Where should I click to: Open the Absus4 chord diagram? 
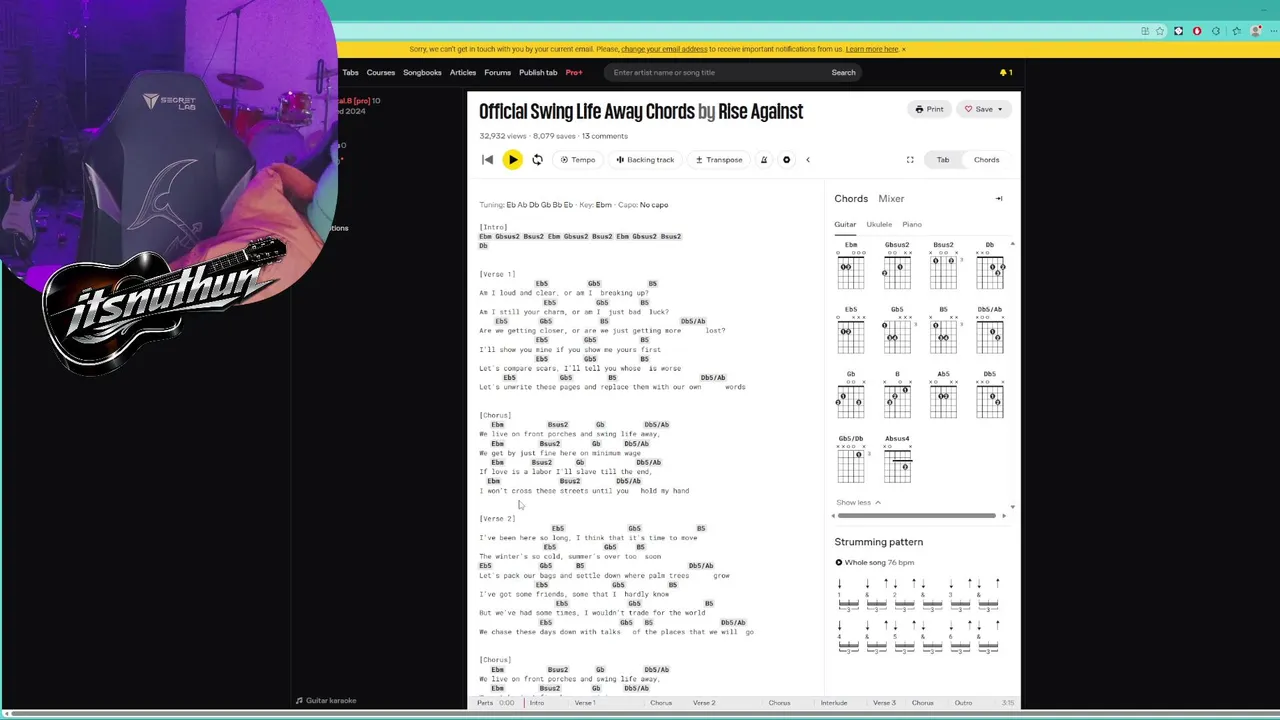[x=897, y=460]
